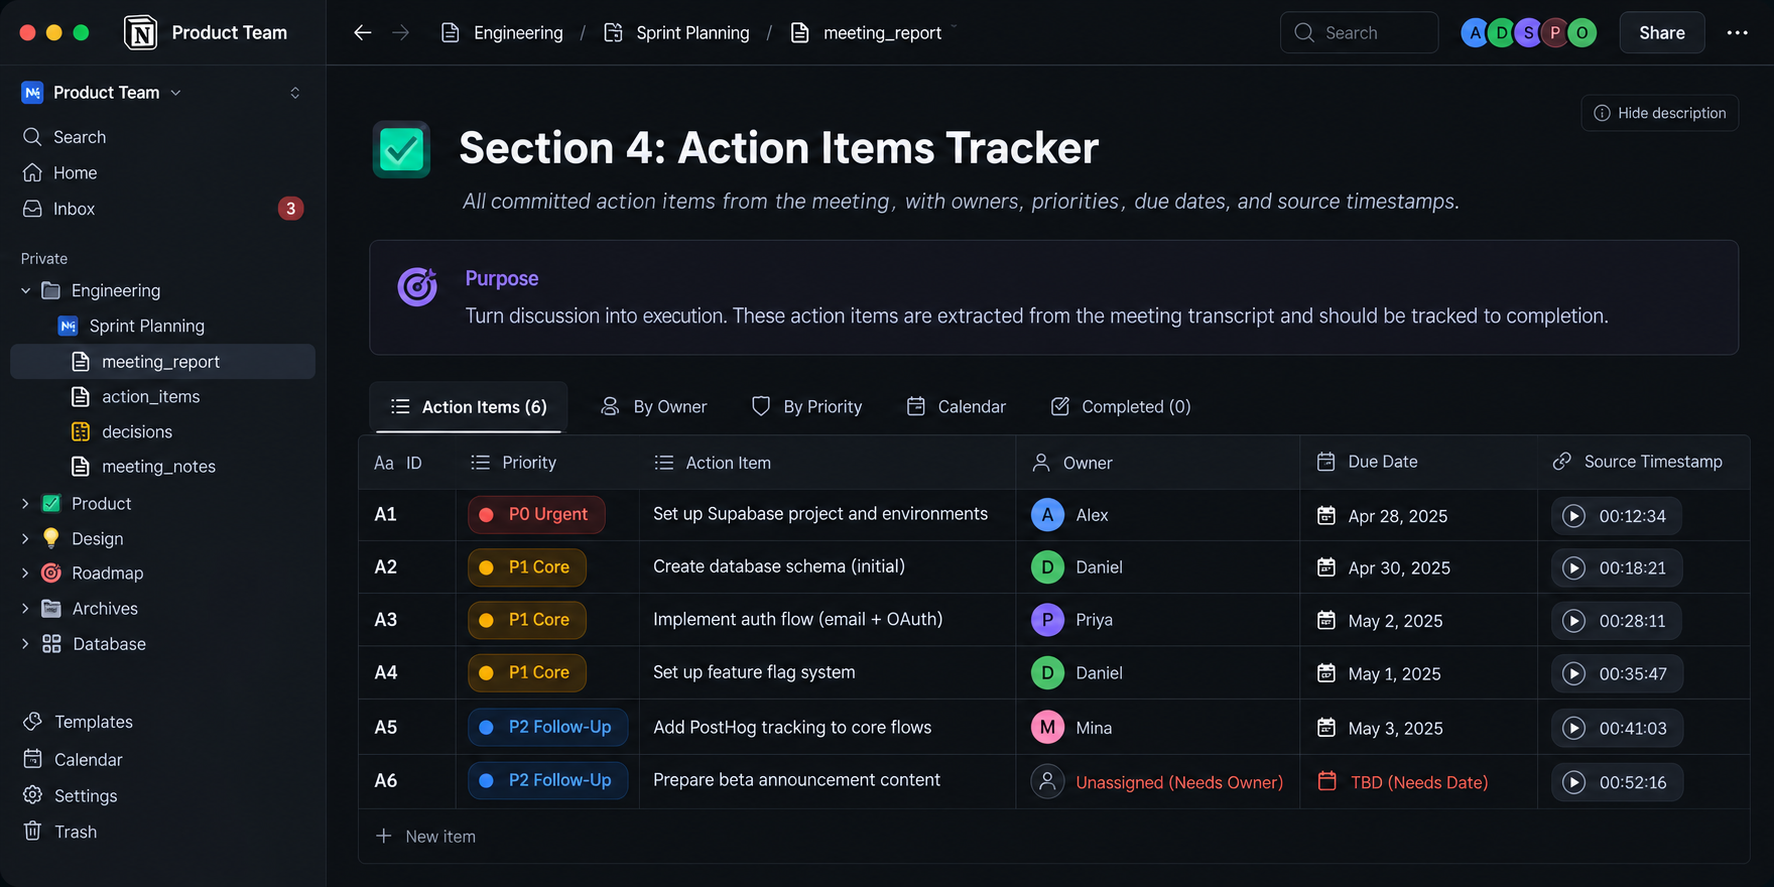
Task: Sort by the Due Date column header
Action: click(x=1368, y=462)
